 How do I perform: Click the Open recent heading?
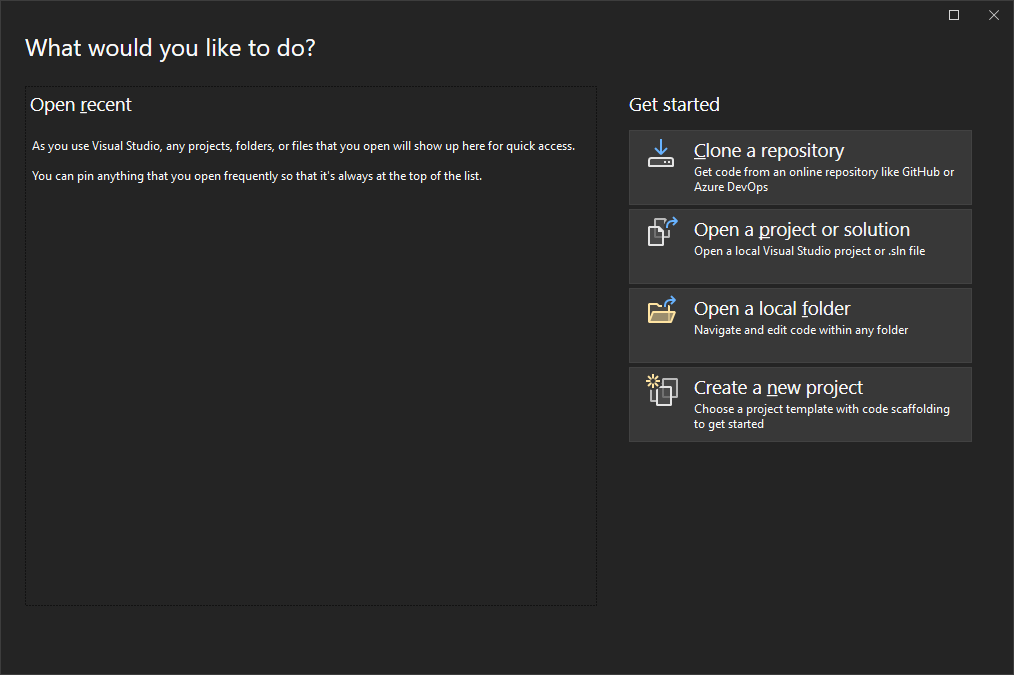pyautogui.click(x=81, y=105)
